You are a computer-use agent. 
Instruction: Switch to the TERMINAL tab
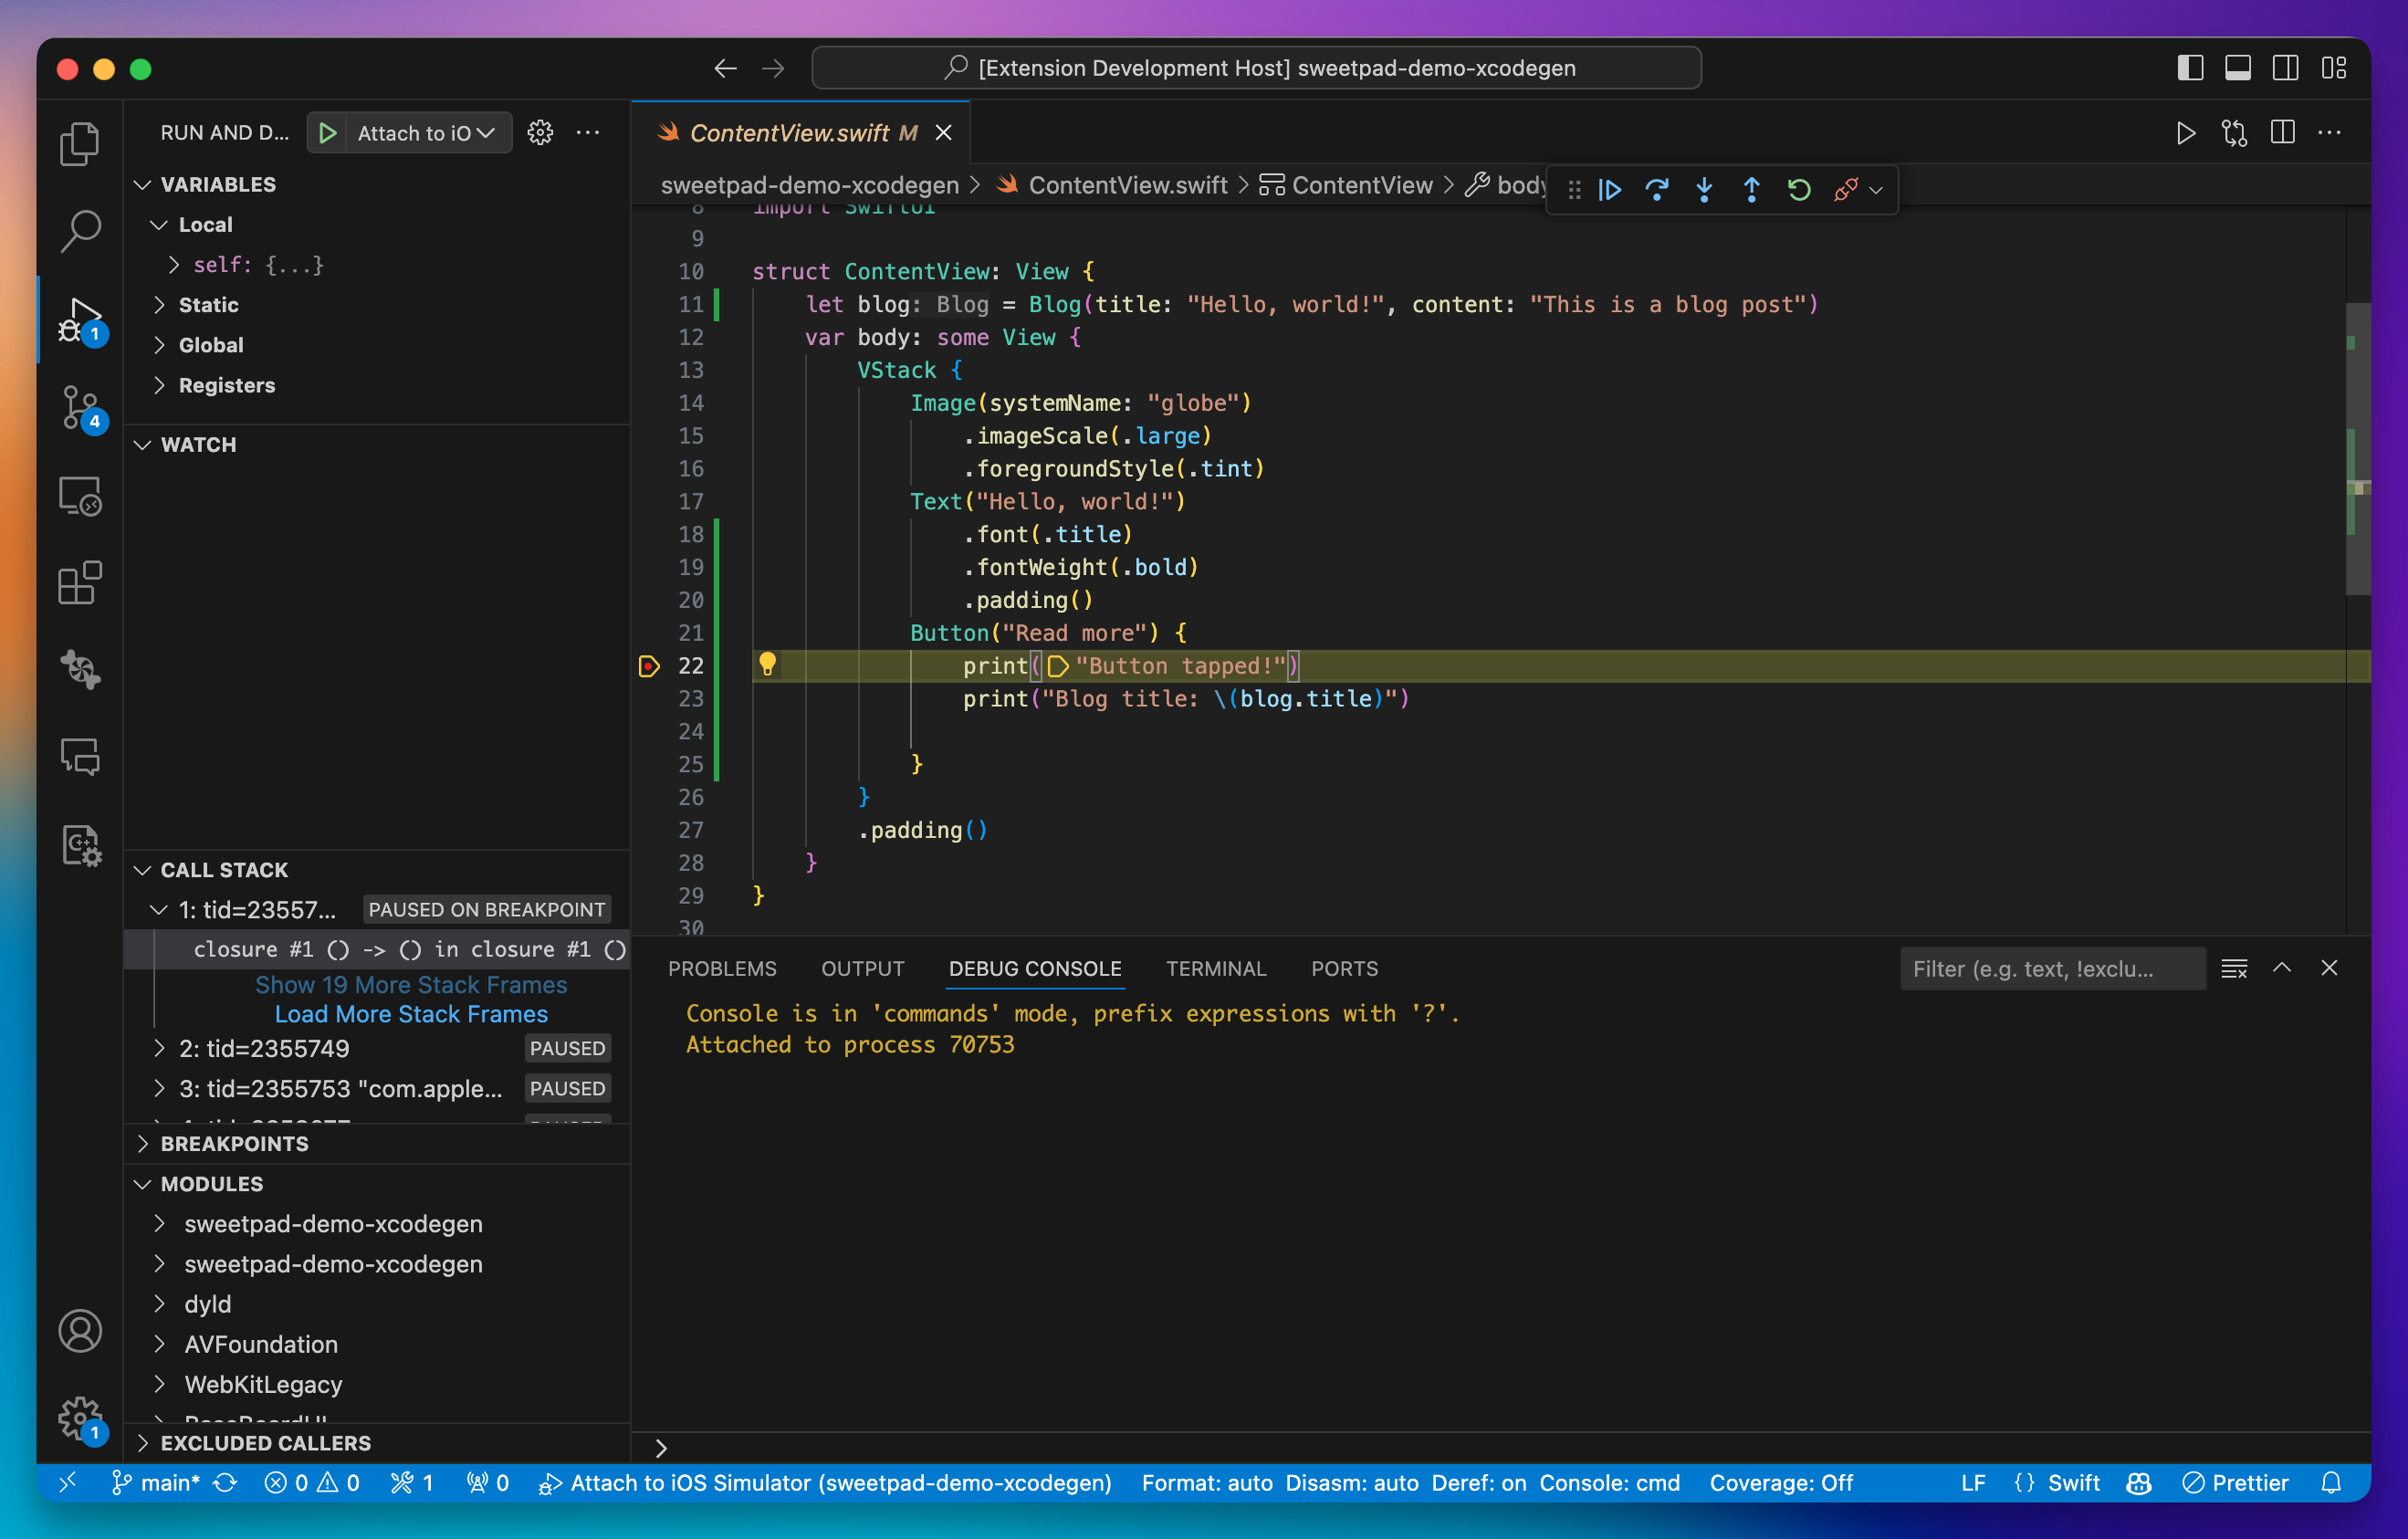pyautogui.click(x=1216, y=968)
